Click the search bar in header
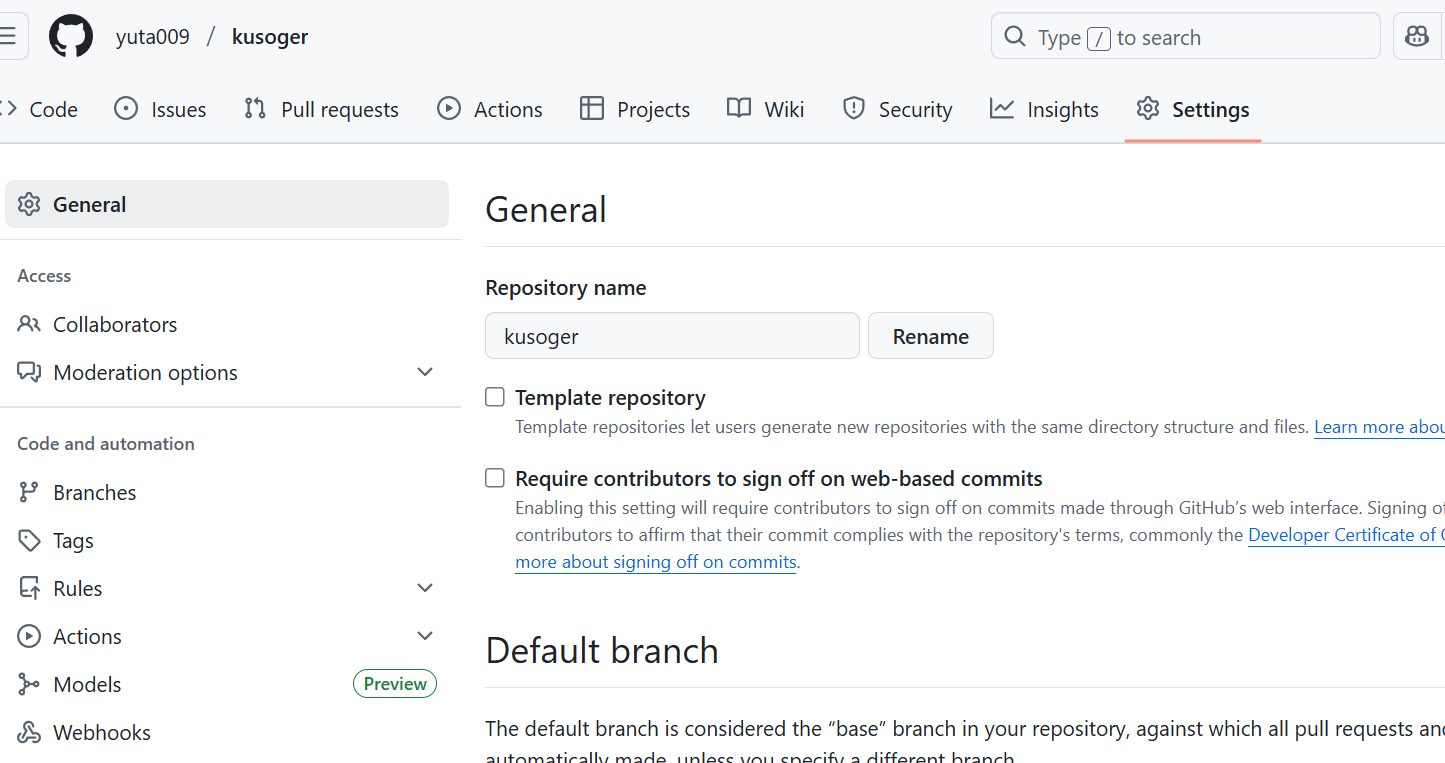This screenshot has width=1445, height=763. [x=1185, y=37]
